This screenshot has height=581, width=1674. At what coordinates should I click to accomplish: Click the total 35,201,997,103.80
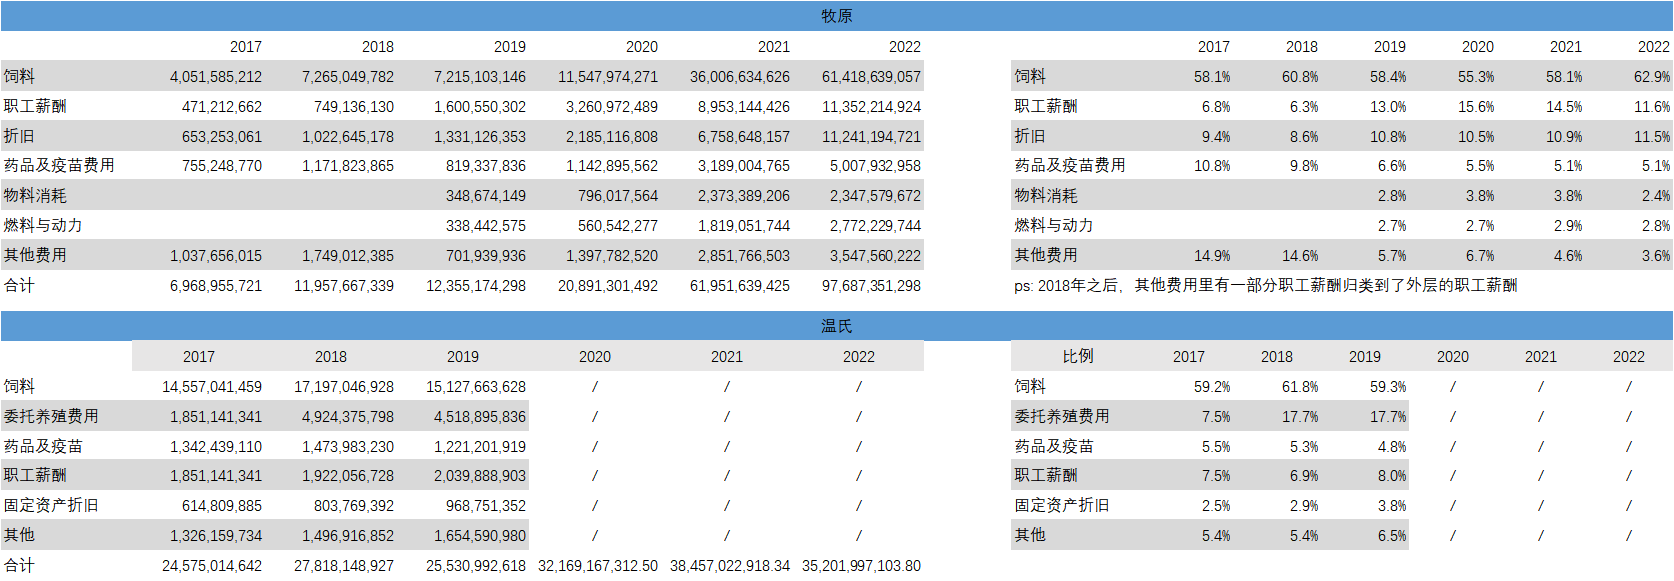point(861,566)
